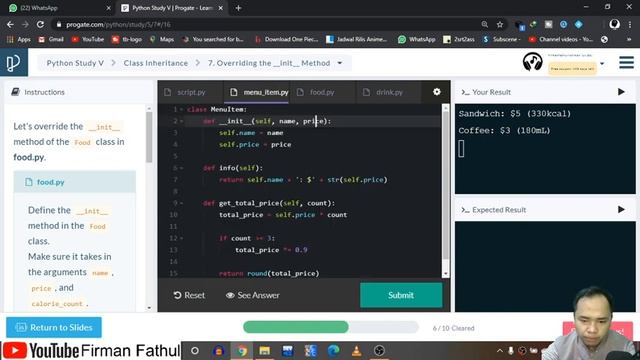This screenshot has width=640, height=360.
Task: Click Return to Slides button
Action: coord(54,327)
